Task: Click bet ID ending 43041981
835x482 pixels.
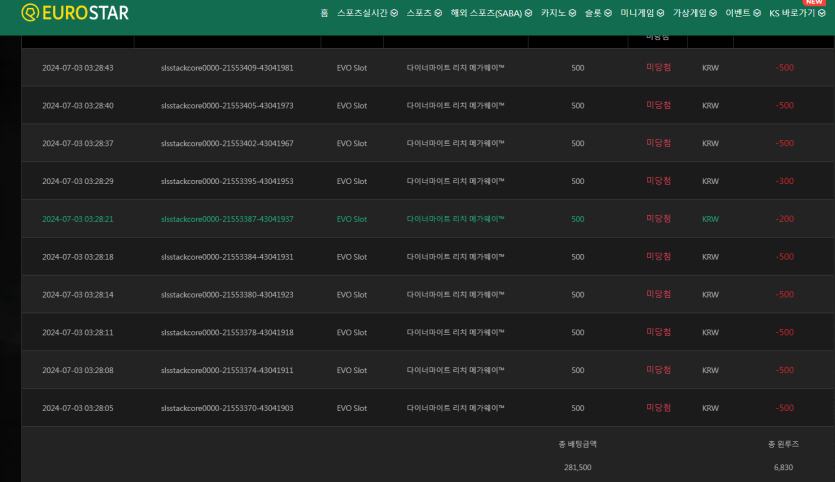Action: coord(227,68)
